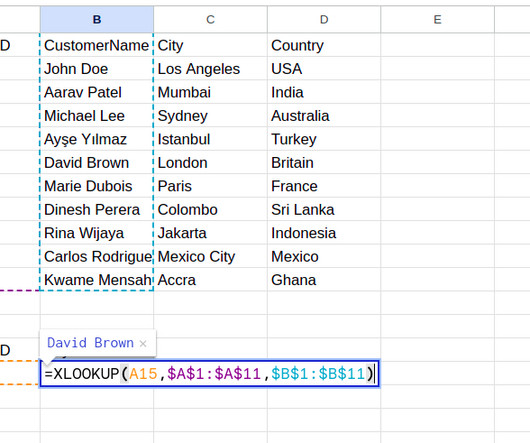Screen dimensions: 530x443
Task: Click the Kwame Mensah cell
Action: pyautogui.click(x=97, y=279)
